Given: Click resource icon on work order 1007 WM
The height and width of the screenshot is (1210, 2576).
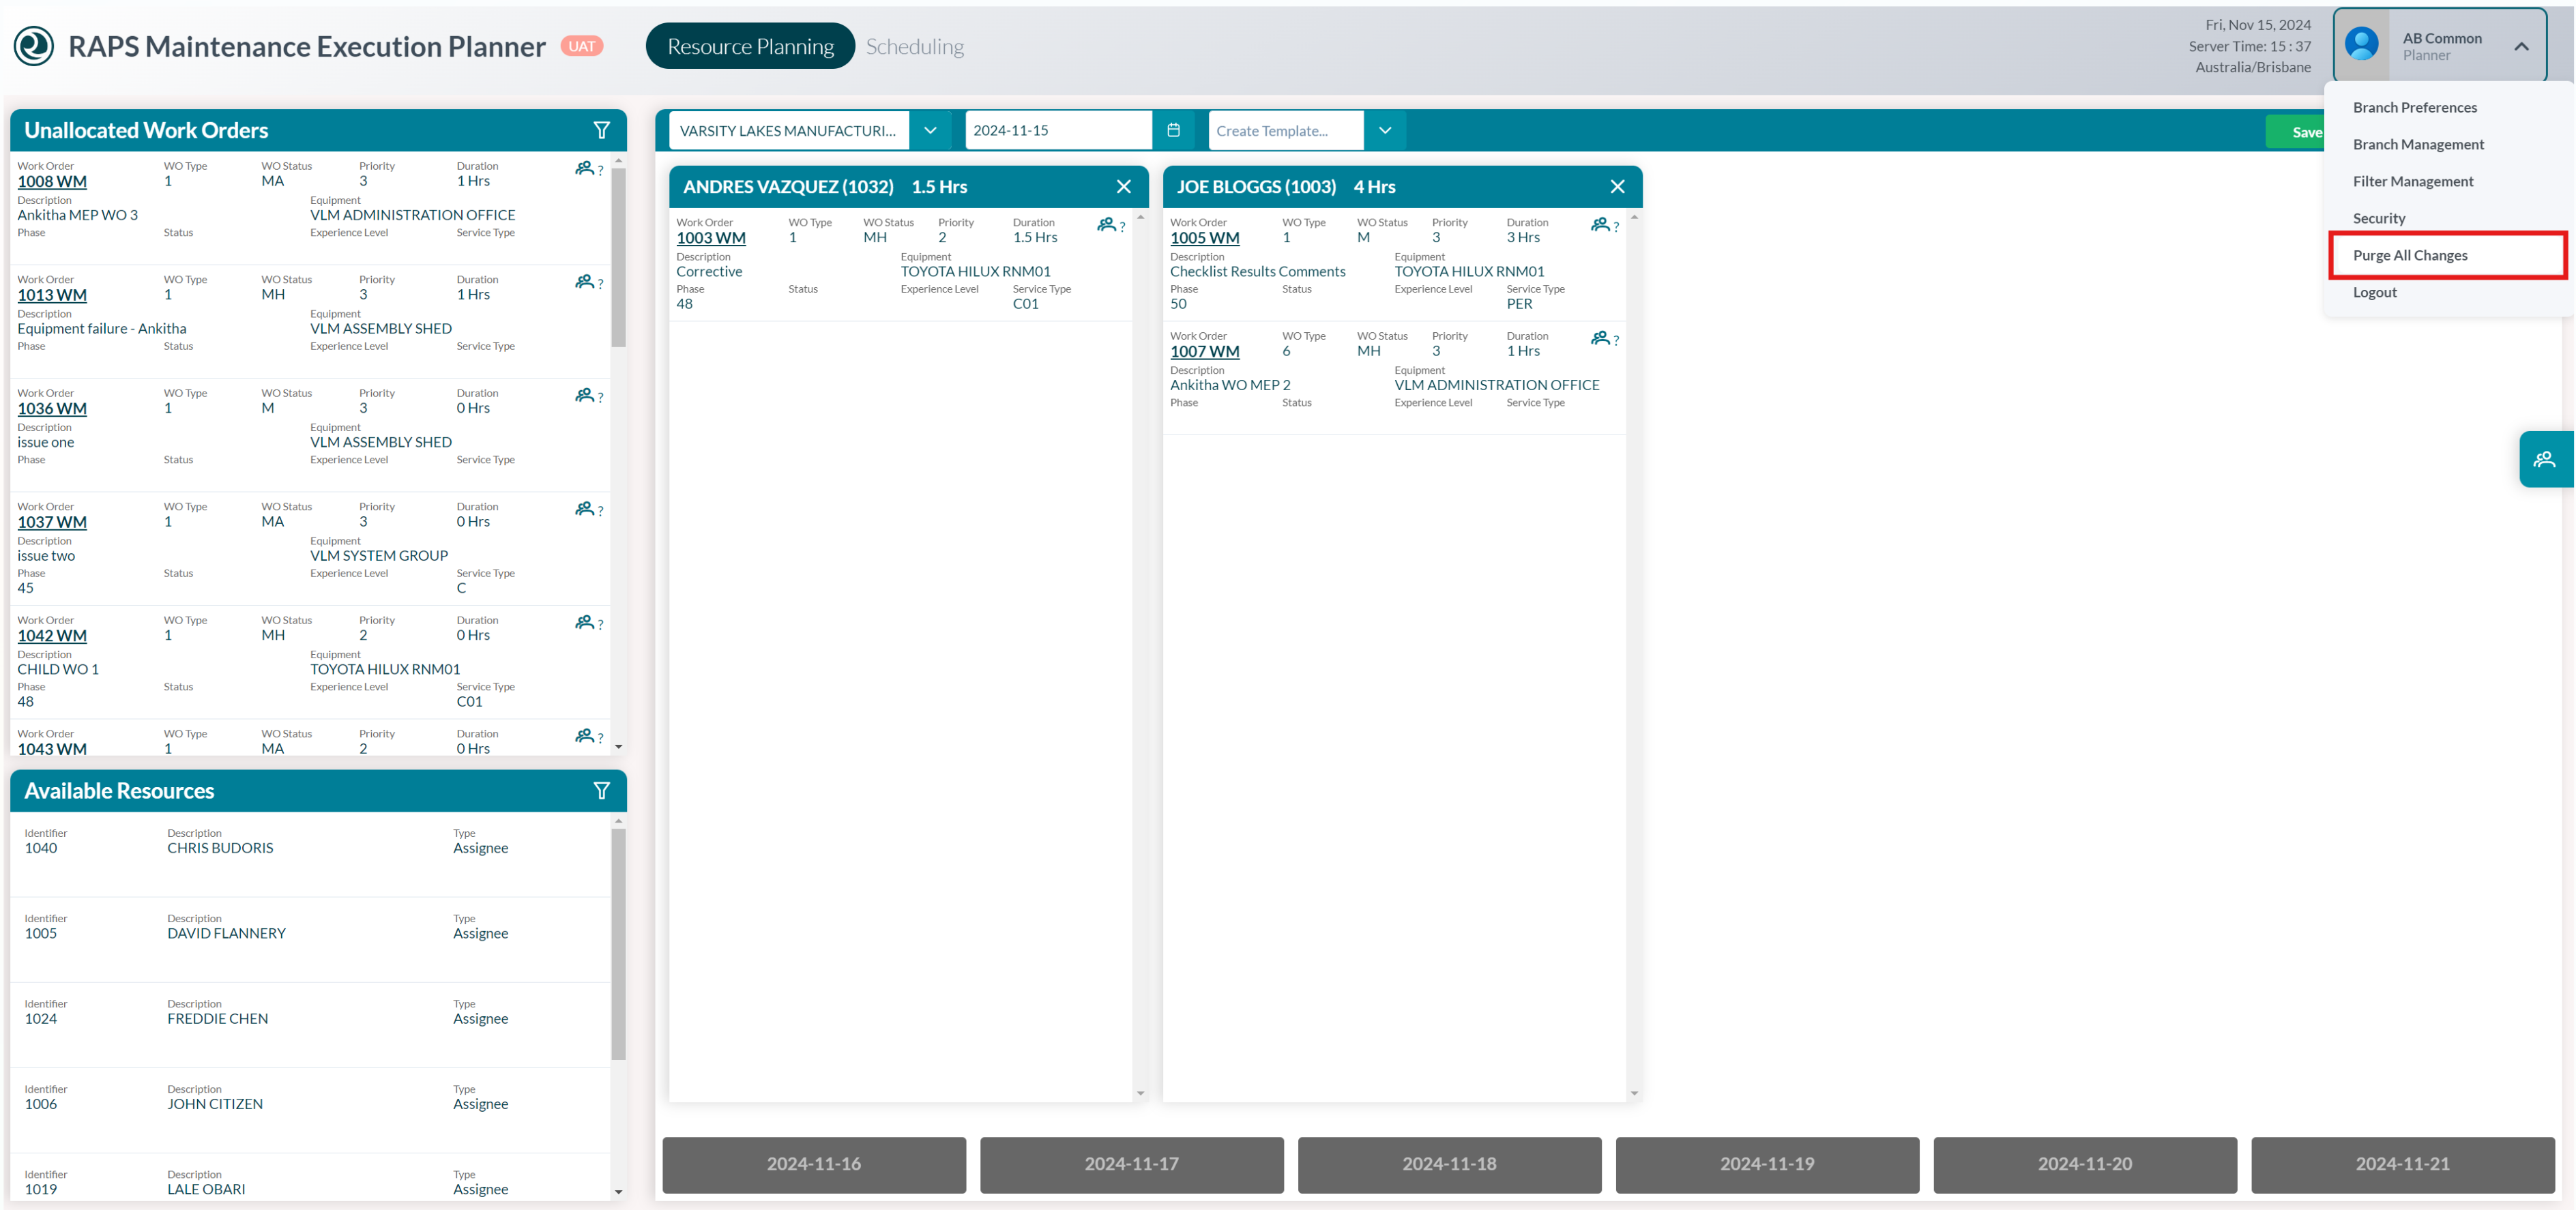Looking at the screenshot, I should click(x=1600, y=338).
